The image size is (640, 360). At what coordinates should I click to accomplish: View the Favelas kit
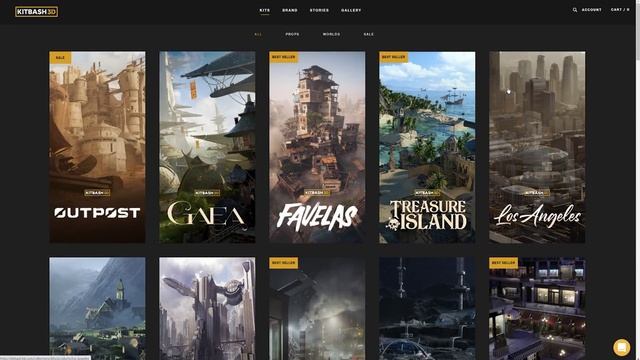pyautogui.click(x=317, y=147)
